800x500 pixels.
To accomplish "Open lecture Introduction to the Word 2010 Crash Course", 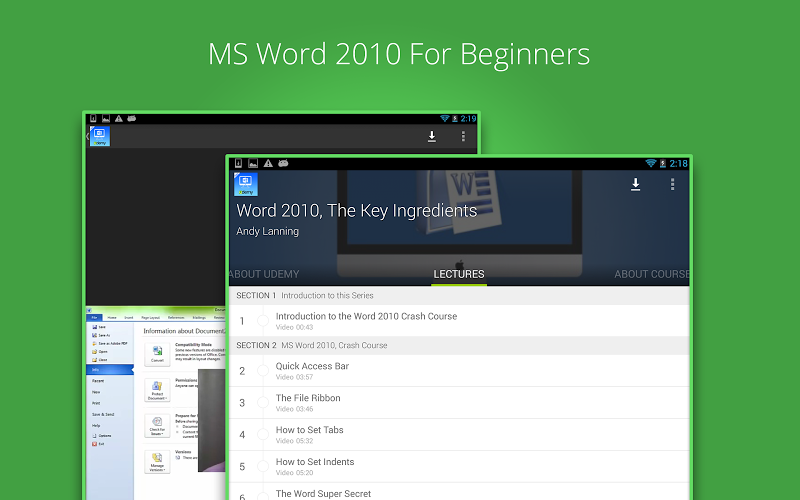I will (459, 320).
